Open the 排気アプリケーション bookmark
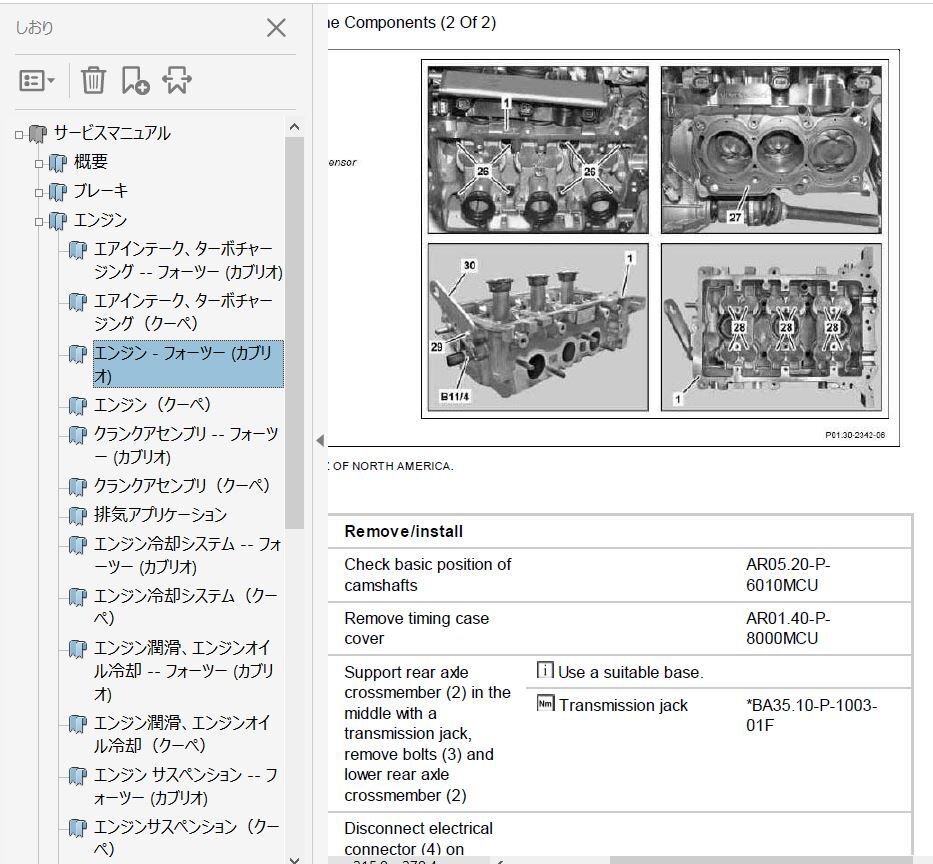933x864 pixels. coord(158,514)
